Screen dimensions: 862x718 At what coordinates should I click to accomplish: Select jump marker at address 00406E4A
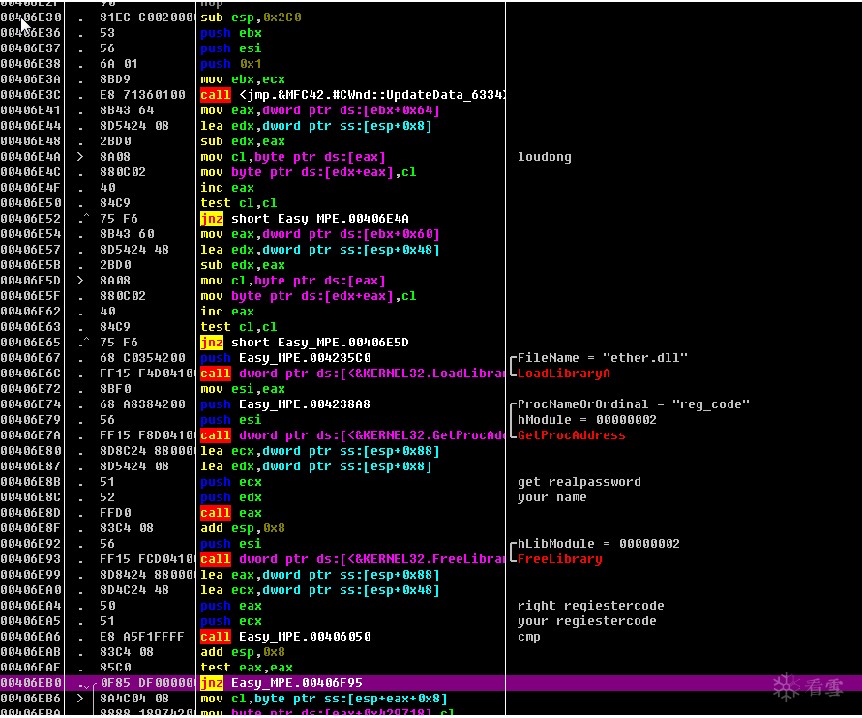(x=81, y=157)
